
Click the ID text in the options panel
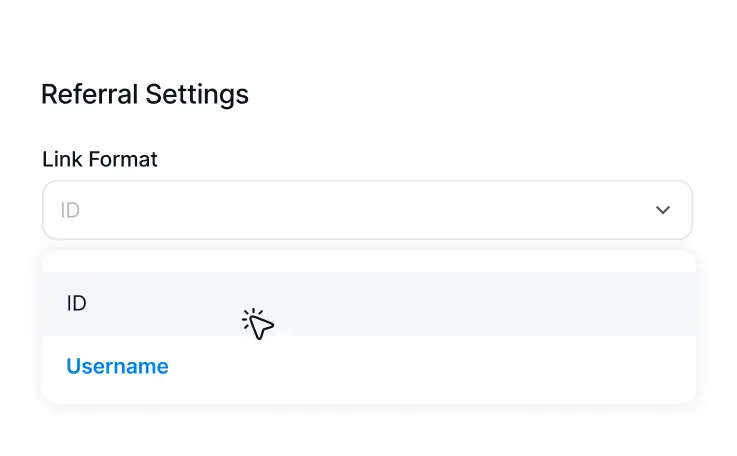point(76,304)
